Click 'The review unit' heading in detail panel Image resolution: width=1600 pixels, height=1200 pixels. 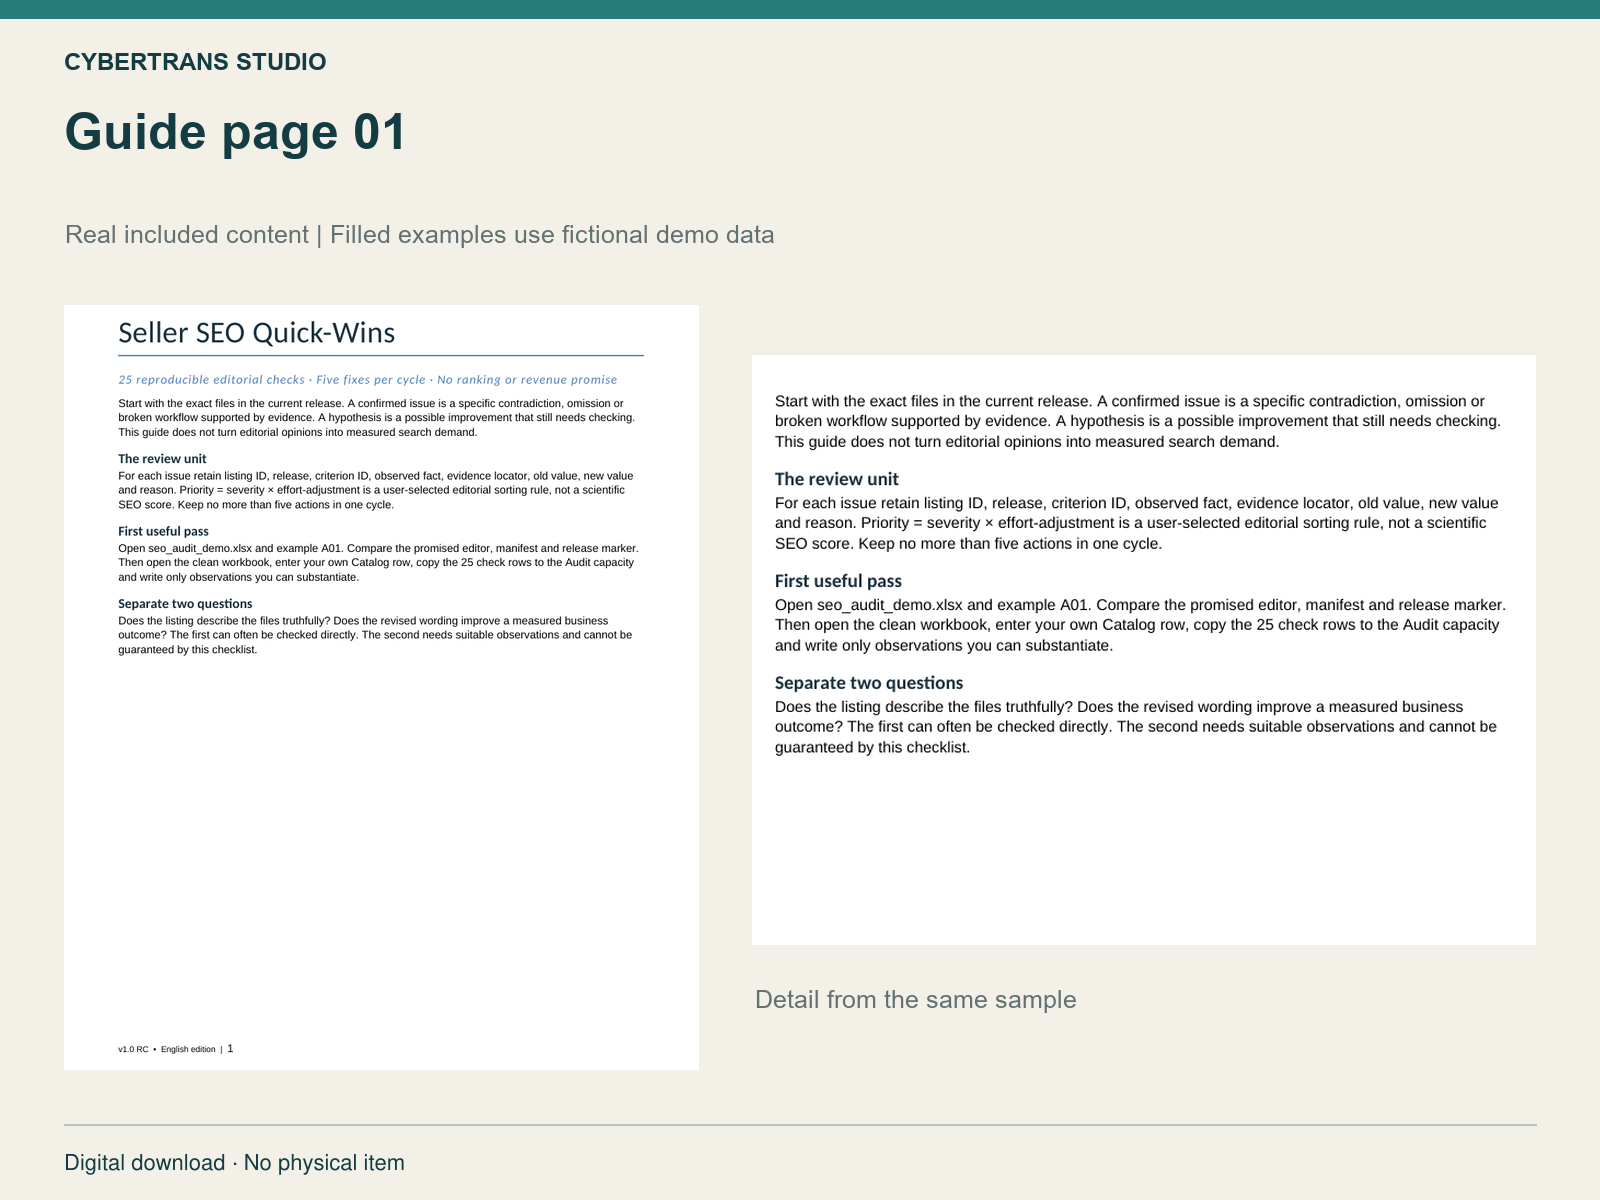tap(836, 479)
